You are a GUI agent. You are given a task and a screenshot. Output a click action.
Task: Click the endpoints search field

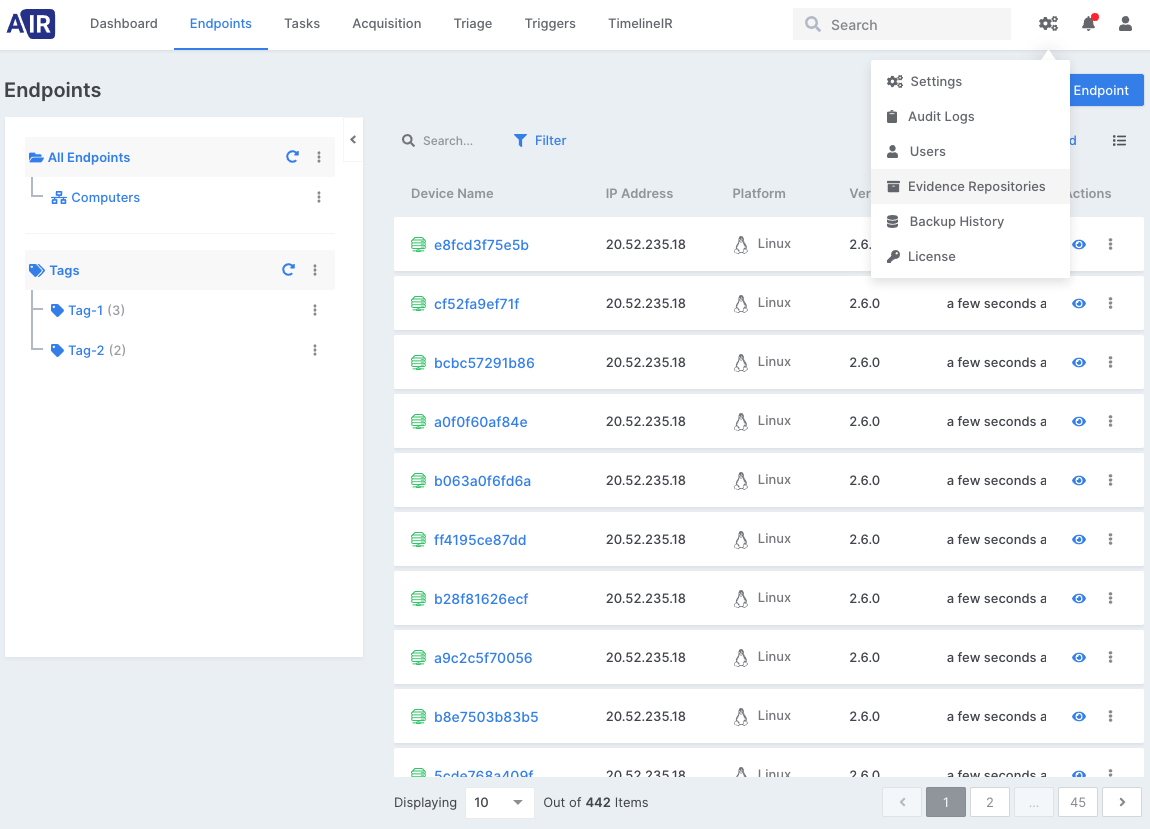click(448, 141)
